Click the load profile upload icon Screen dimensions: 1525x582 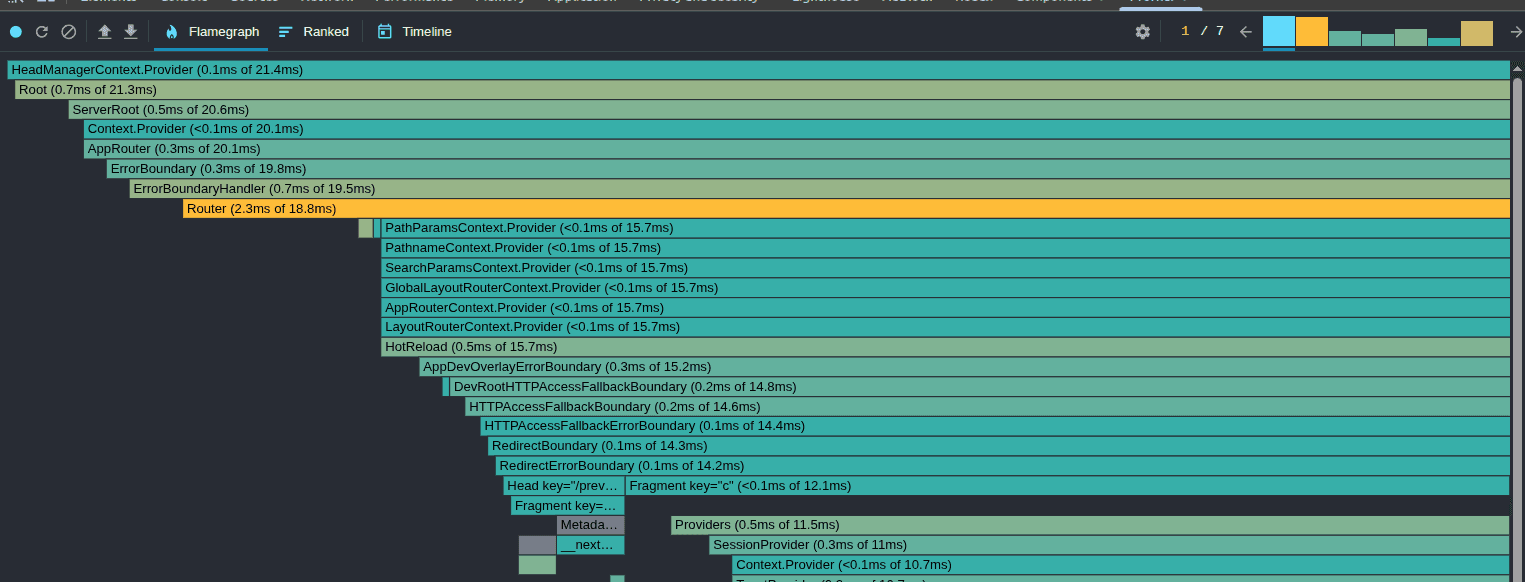point(104,32)
